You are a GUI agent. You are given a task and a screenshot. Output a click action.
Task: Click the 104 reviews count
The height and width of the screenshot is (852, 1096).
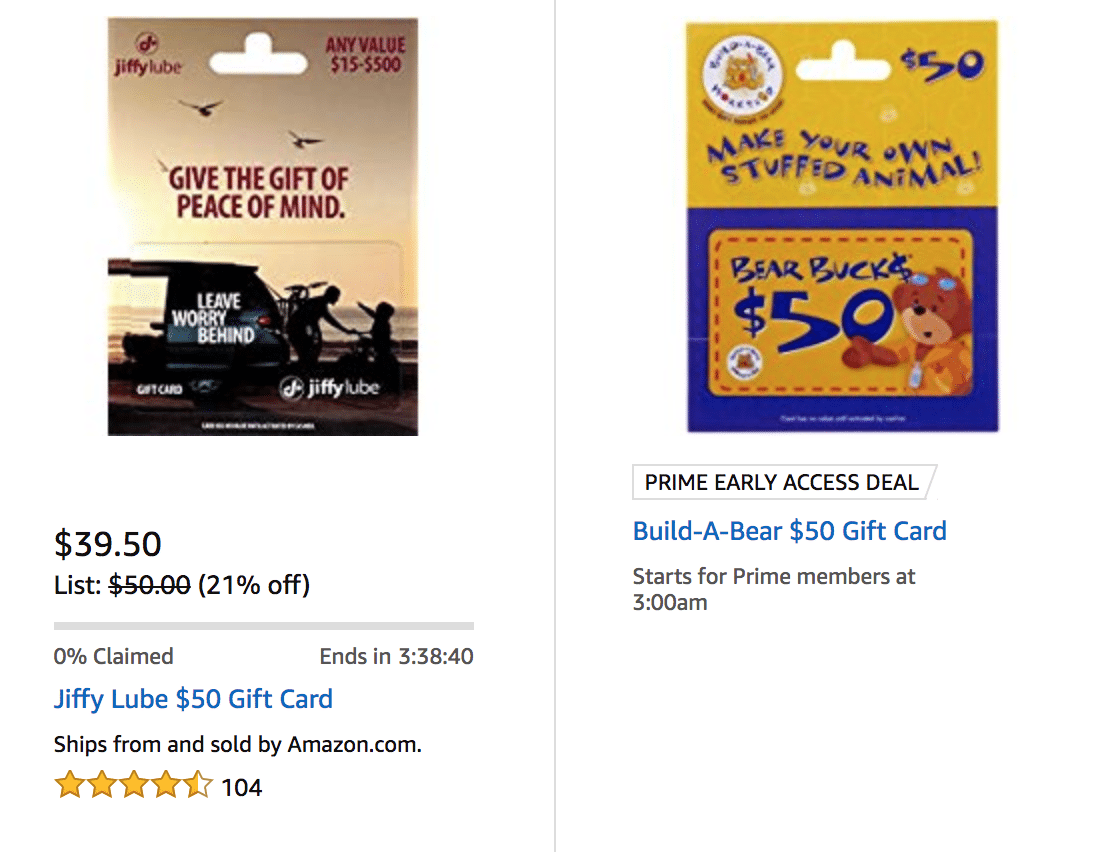[x=244, y=787]
